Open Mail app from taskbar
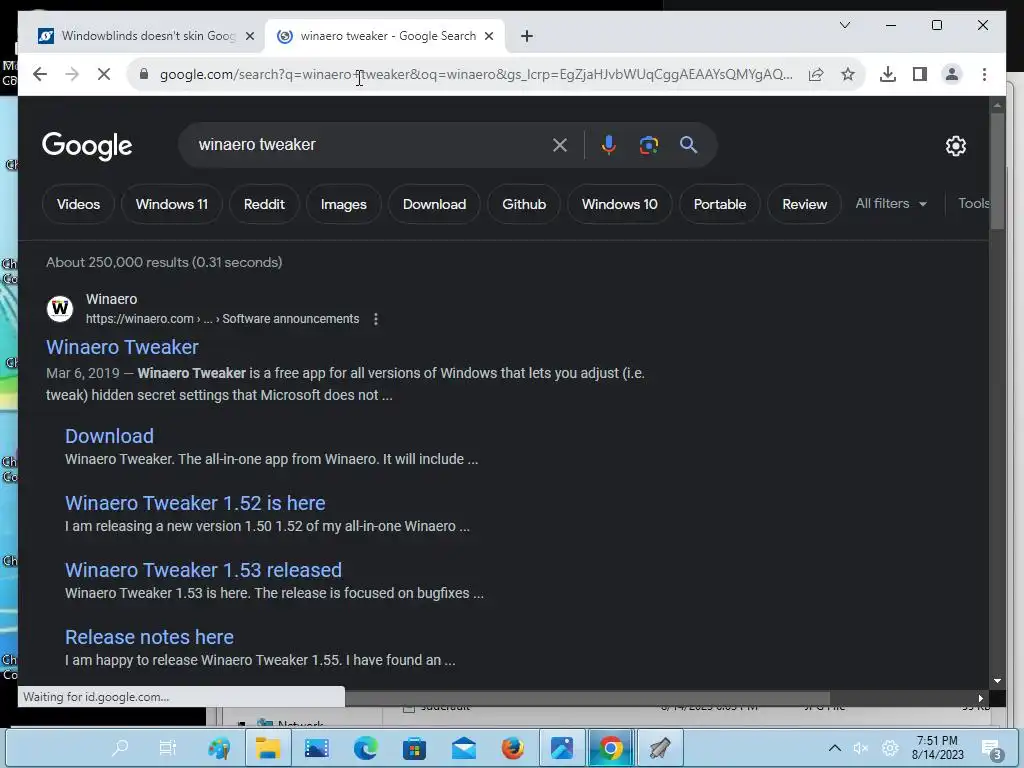 (x=464, y=748)
